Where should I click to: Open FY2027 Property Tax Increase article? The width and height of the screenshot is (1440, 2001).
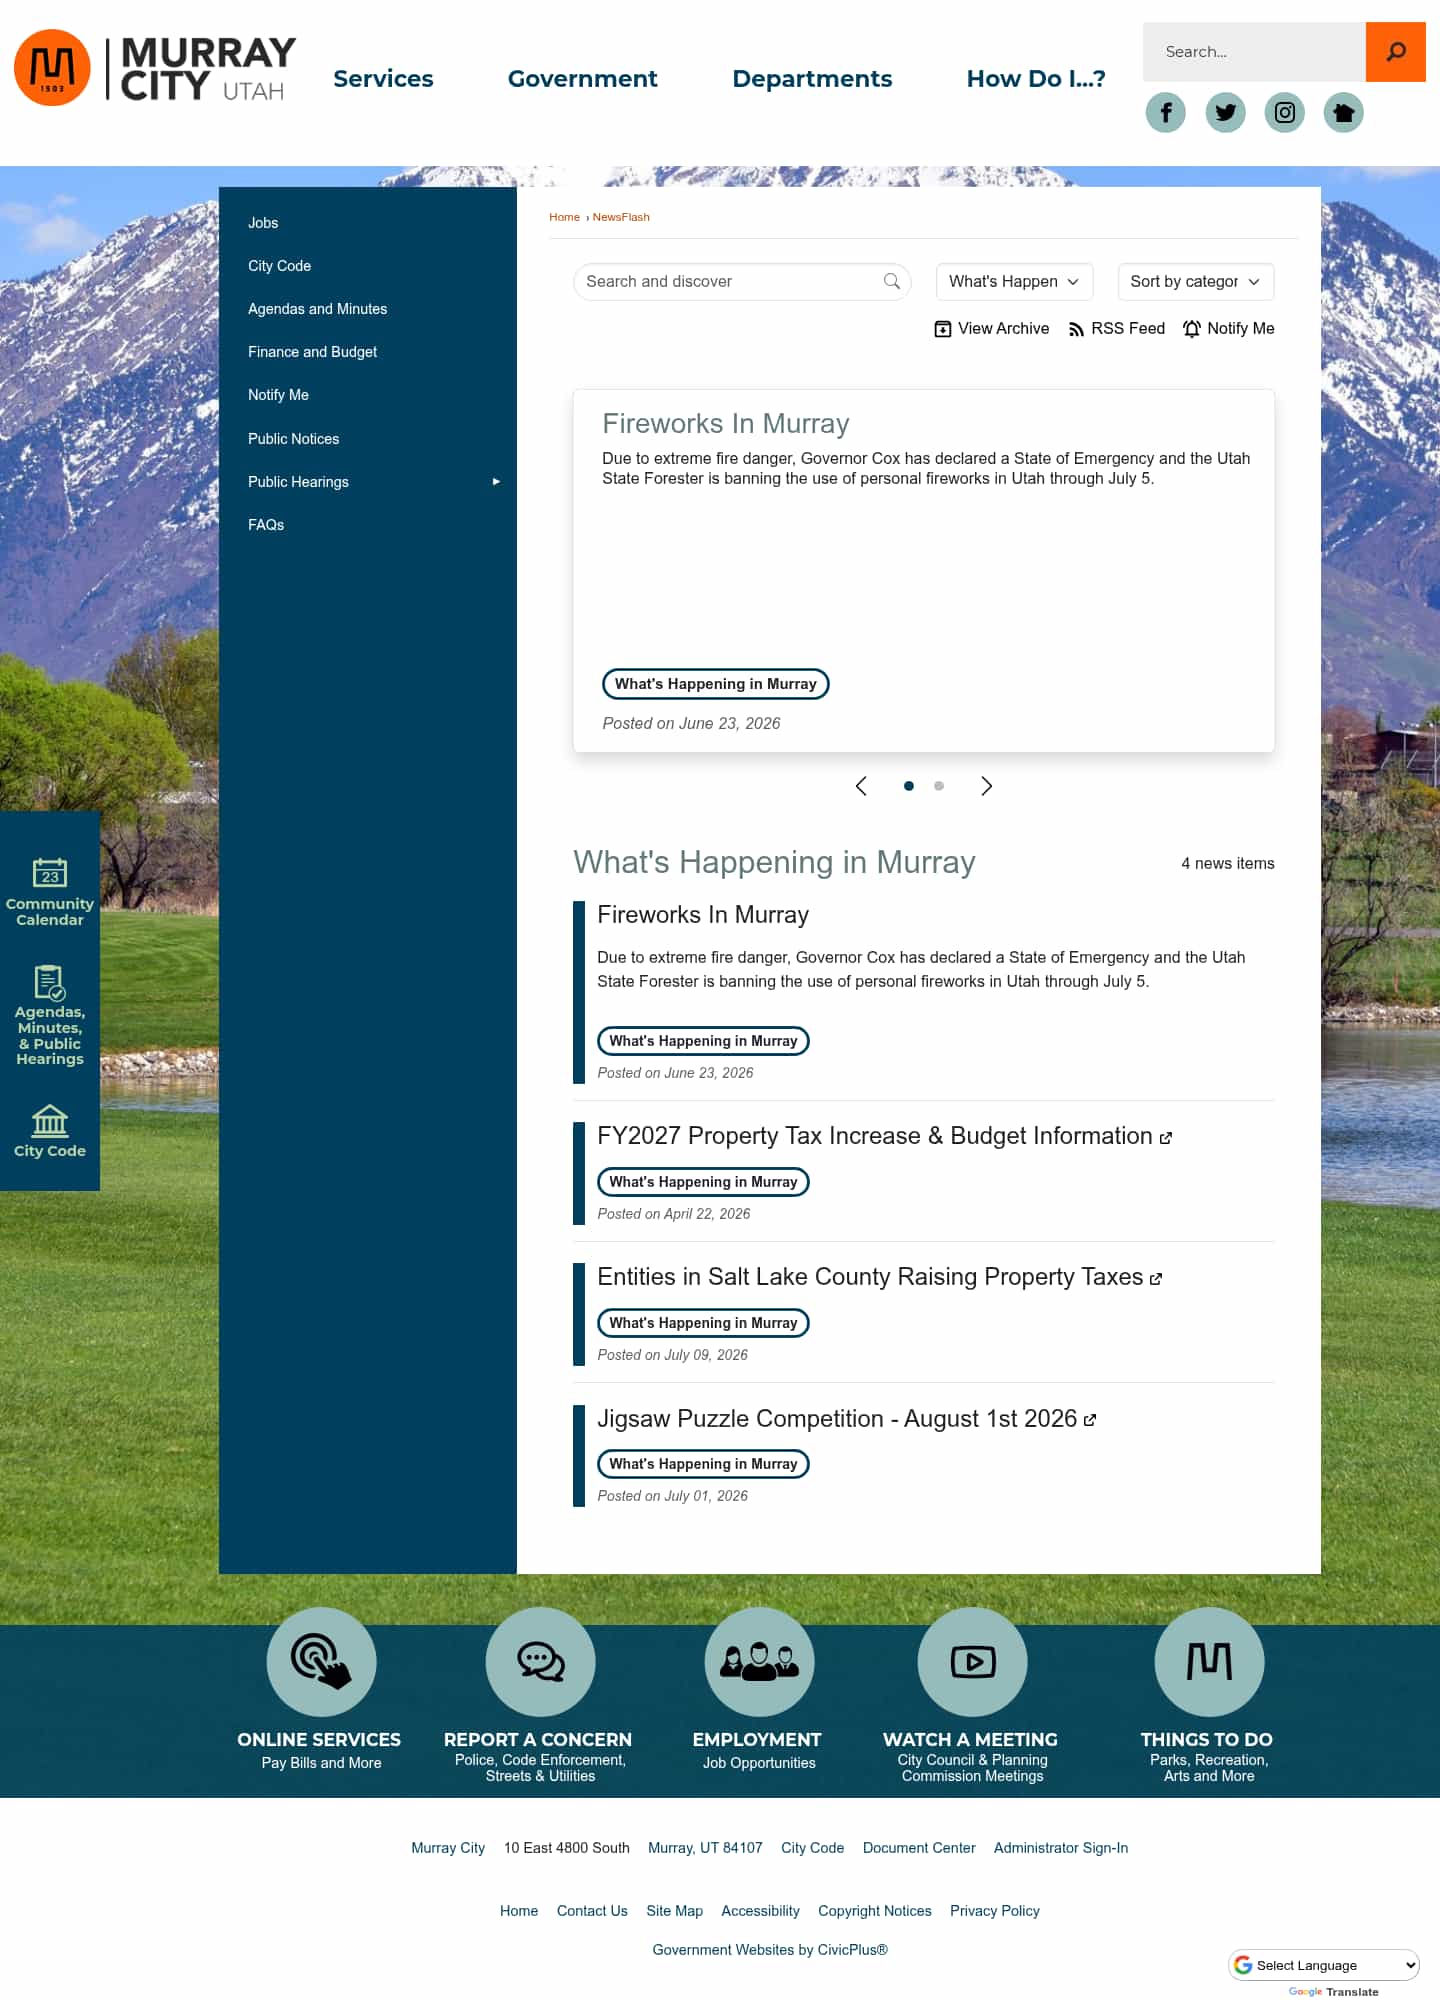[x=875, y=1136]
